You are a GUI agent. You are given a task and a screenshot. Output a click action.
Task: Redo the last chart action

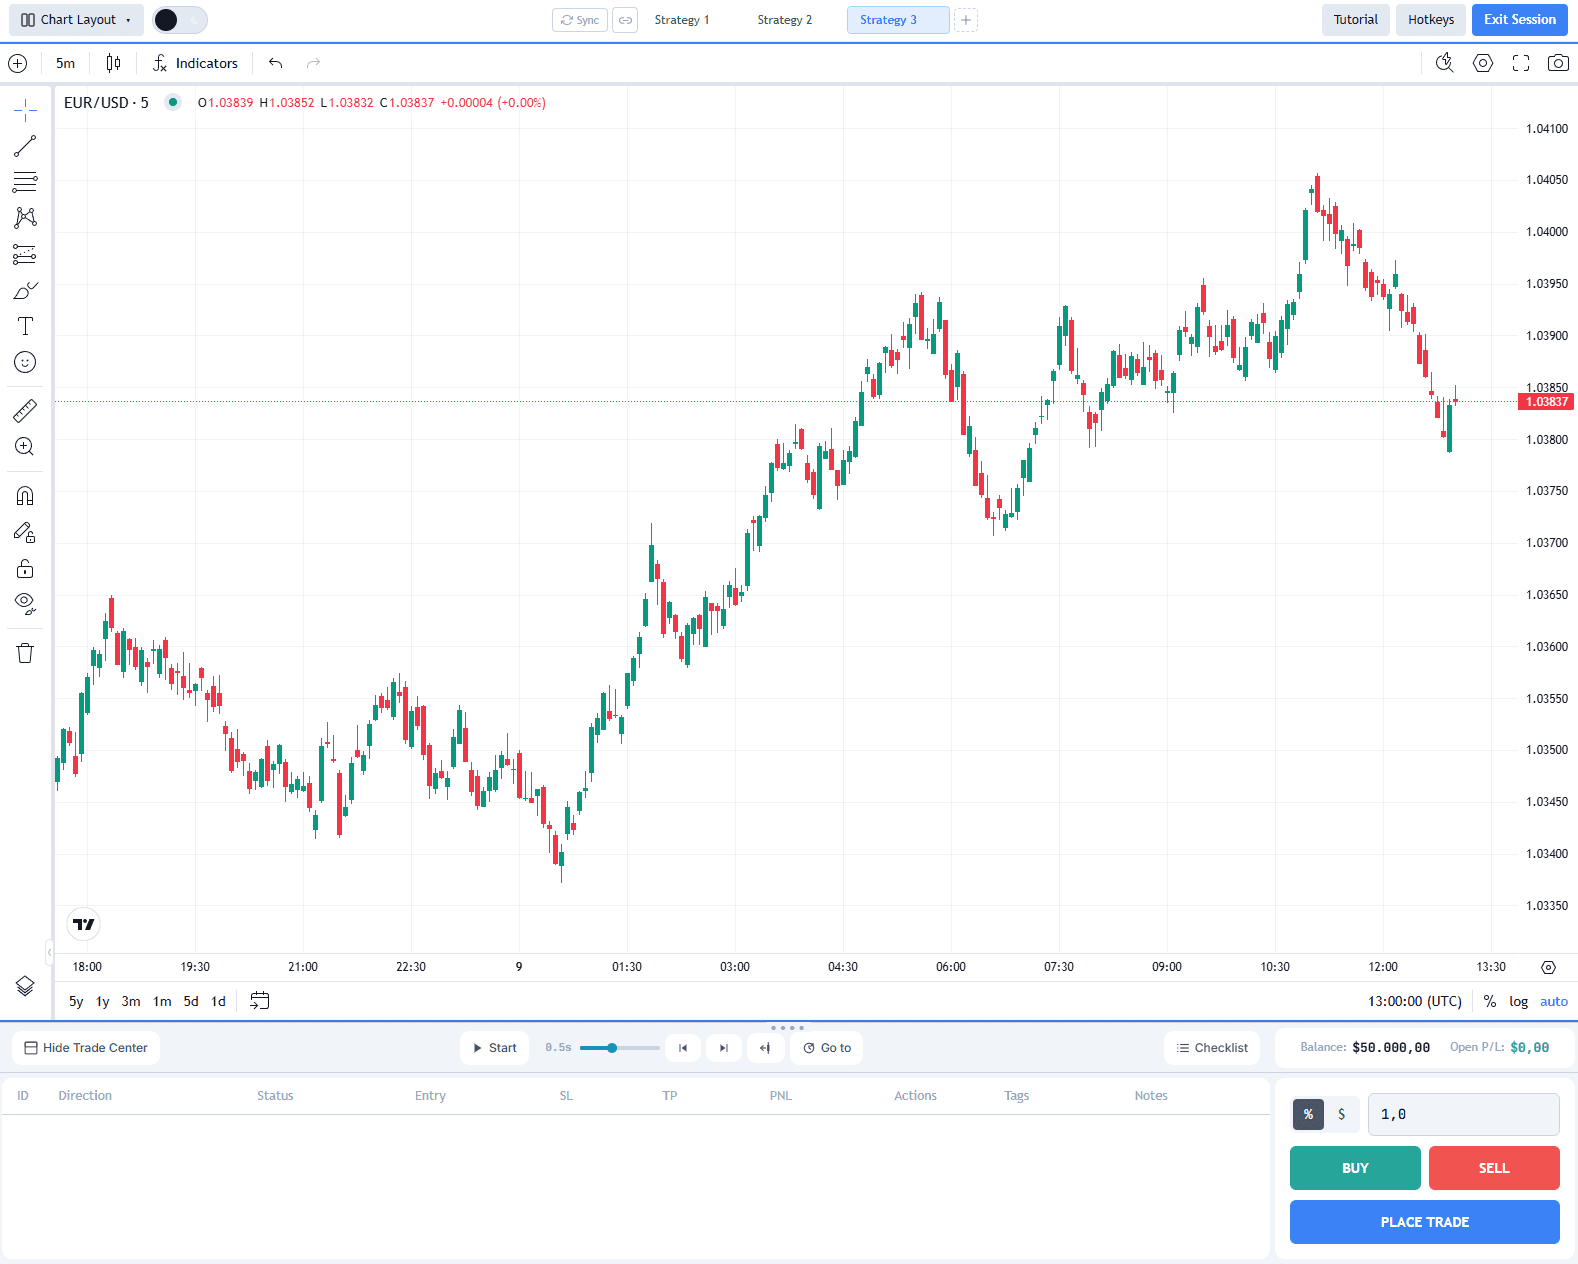coord(313,63)
